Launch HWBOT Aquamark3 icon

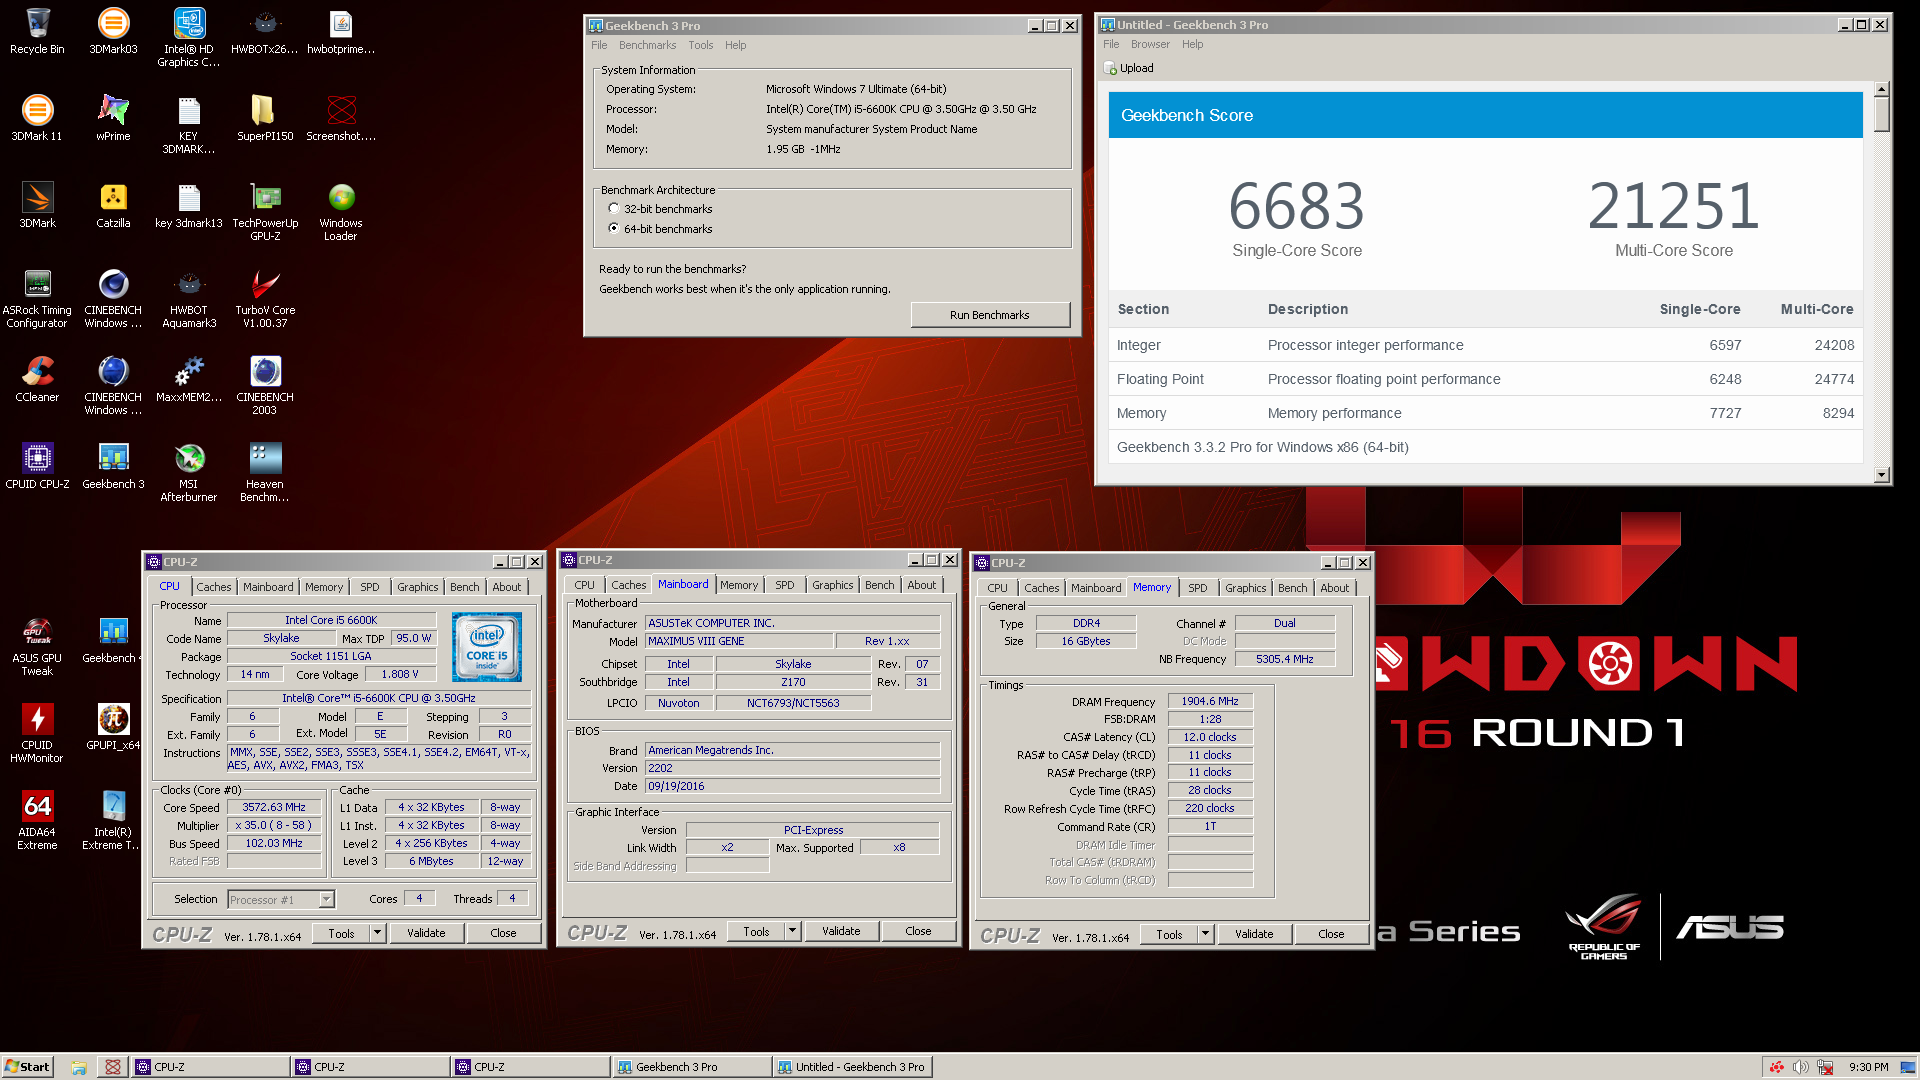[x=189, y=298]
